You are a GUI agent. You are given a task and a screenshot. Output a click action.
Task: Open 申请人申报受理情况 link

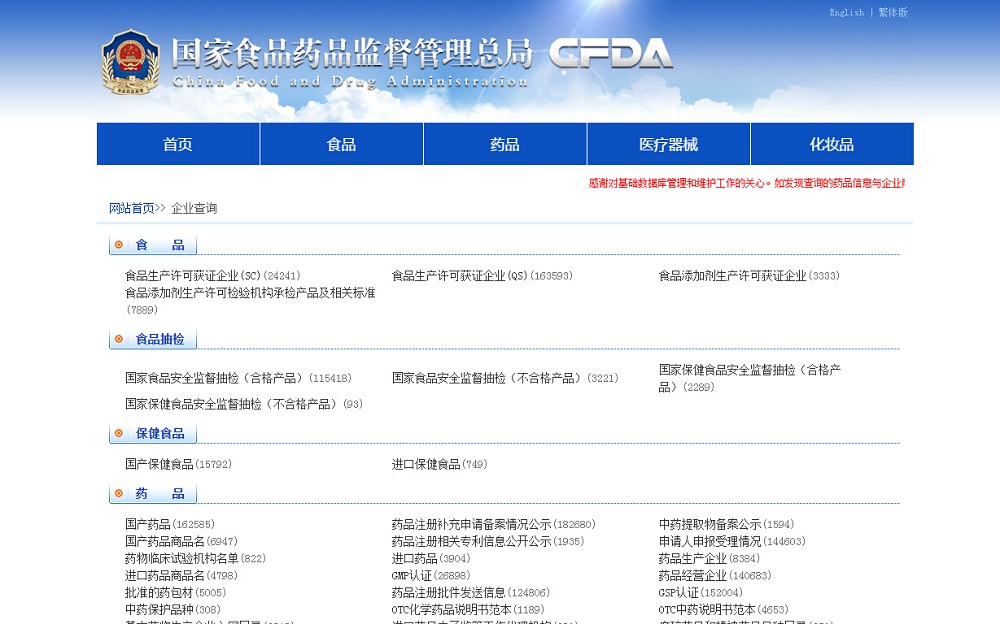point(732,541)
